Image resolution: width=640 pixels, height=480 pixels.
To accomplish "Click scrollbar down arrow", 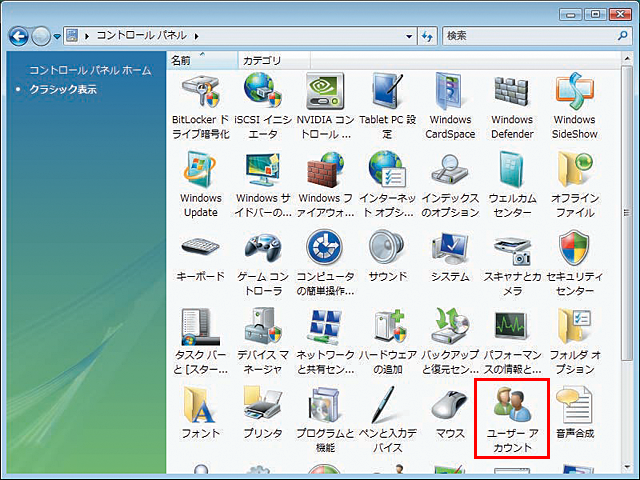I will [x=627, y=467].
